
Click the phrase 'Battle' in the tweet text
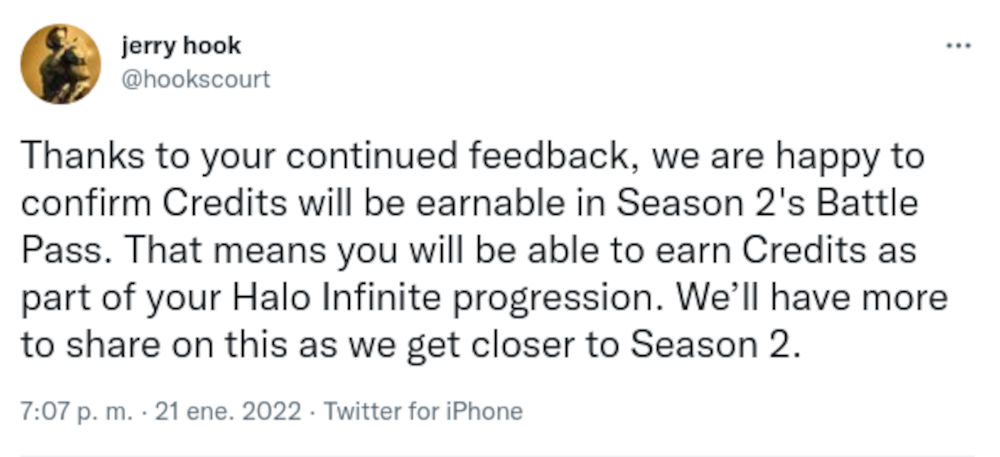click(865, 204)
